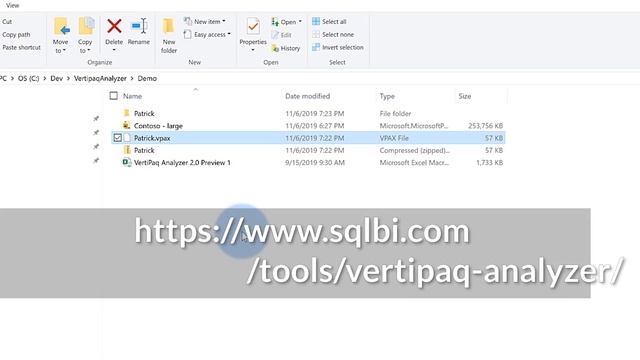This screenshot has height=360, width=640.
Task: Uncheck the Patrick.vpax item checkbox
Action: (x=118, y=138)
